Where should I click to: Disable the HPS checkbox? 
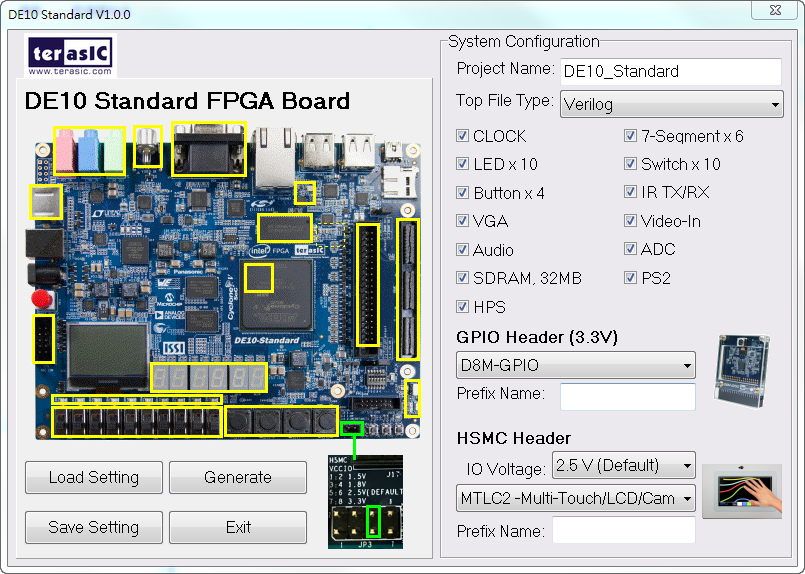coord(462,307)
